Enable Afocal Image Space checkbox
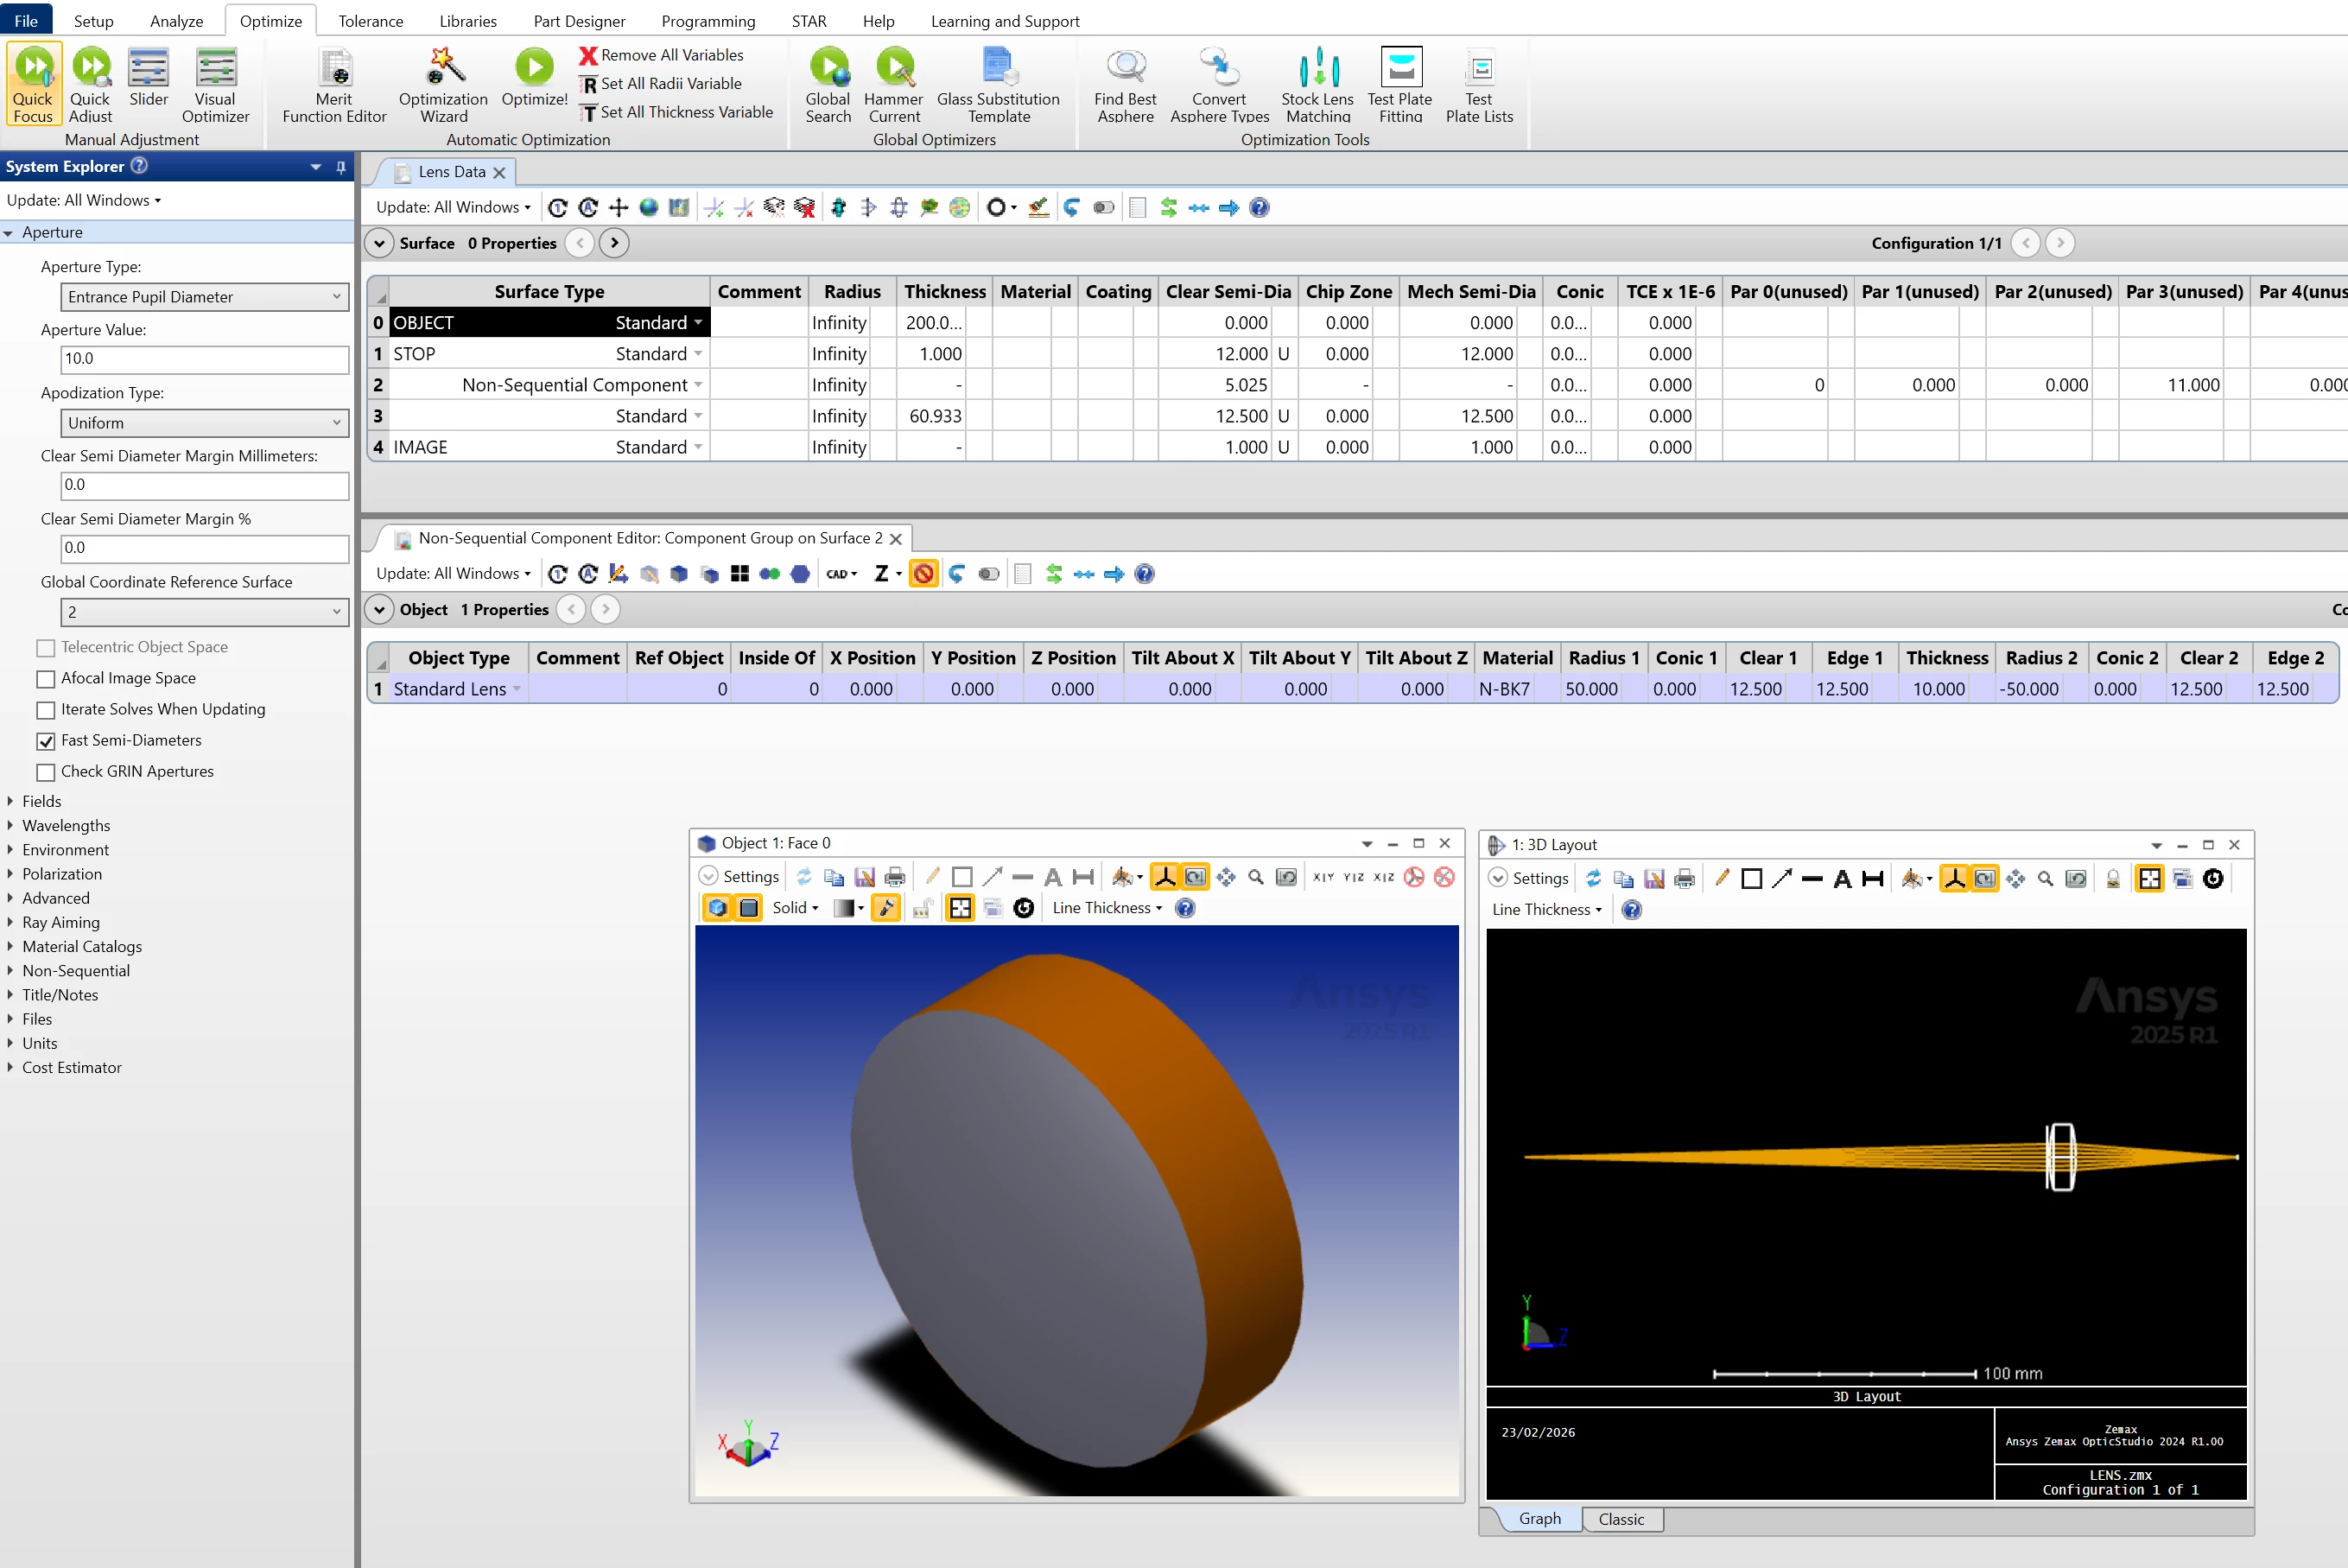2348x1568 pixels. (46, 679)
